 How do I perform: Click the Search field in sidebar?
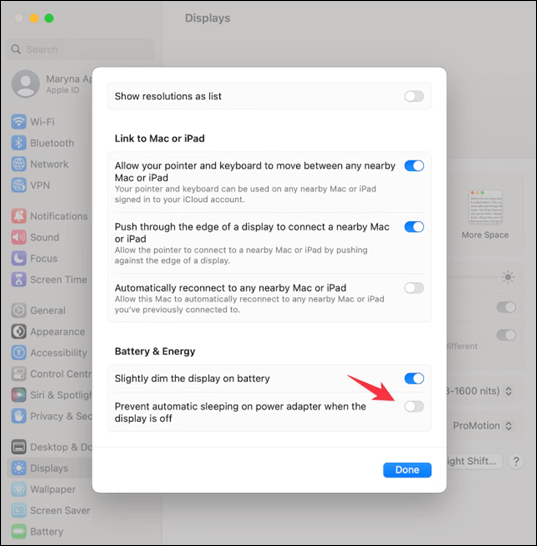80,49
